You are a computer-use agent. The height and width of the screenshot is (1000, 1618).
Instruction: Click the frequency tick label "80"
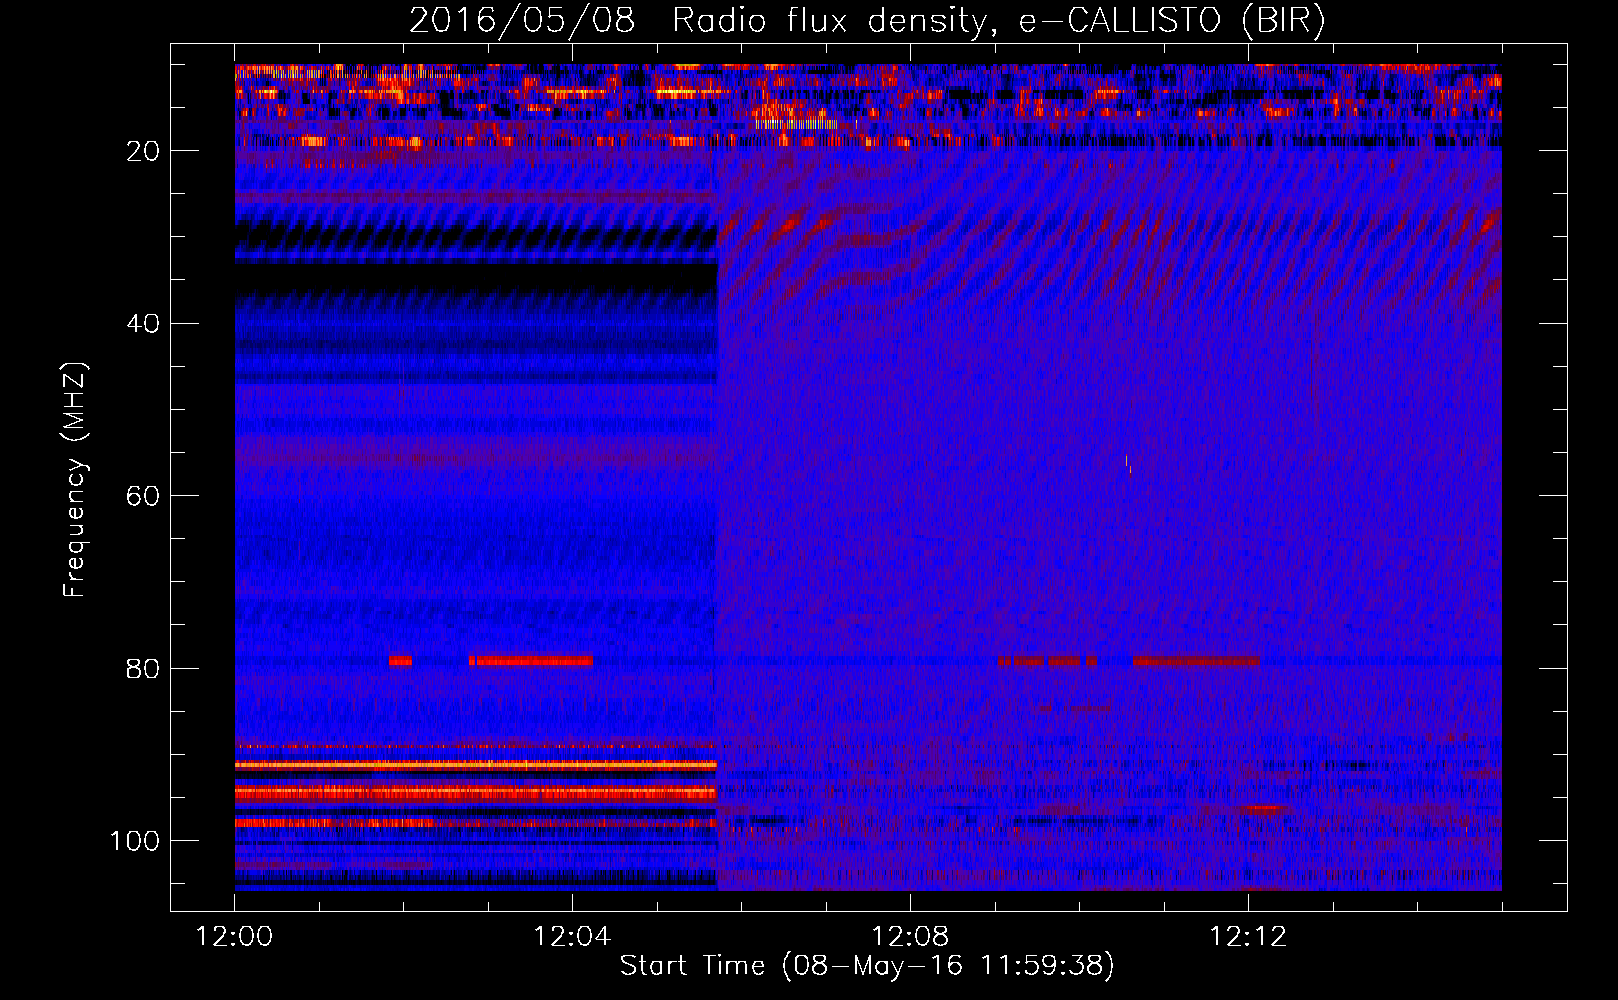[x=143, y=668]
